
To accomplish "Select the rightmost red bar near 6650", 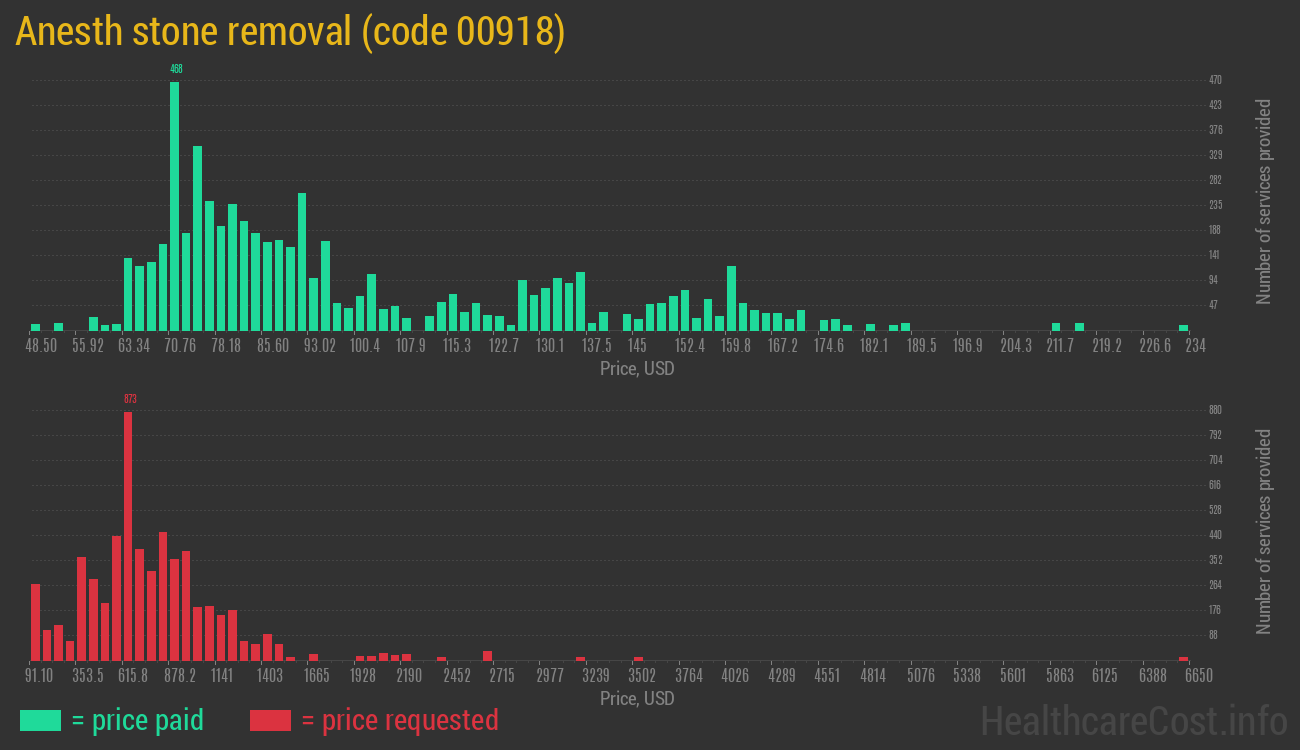I will point(1183,658).
